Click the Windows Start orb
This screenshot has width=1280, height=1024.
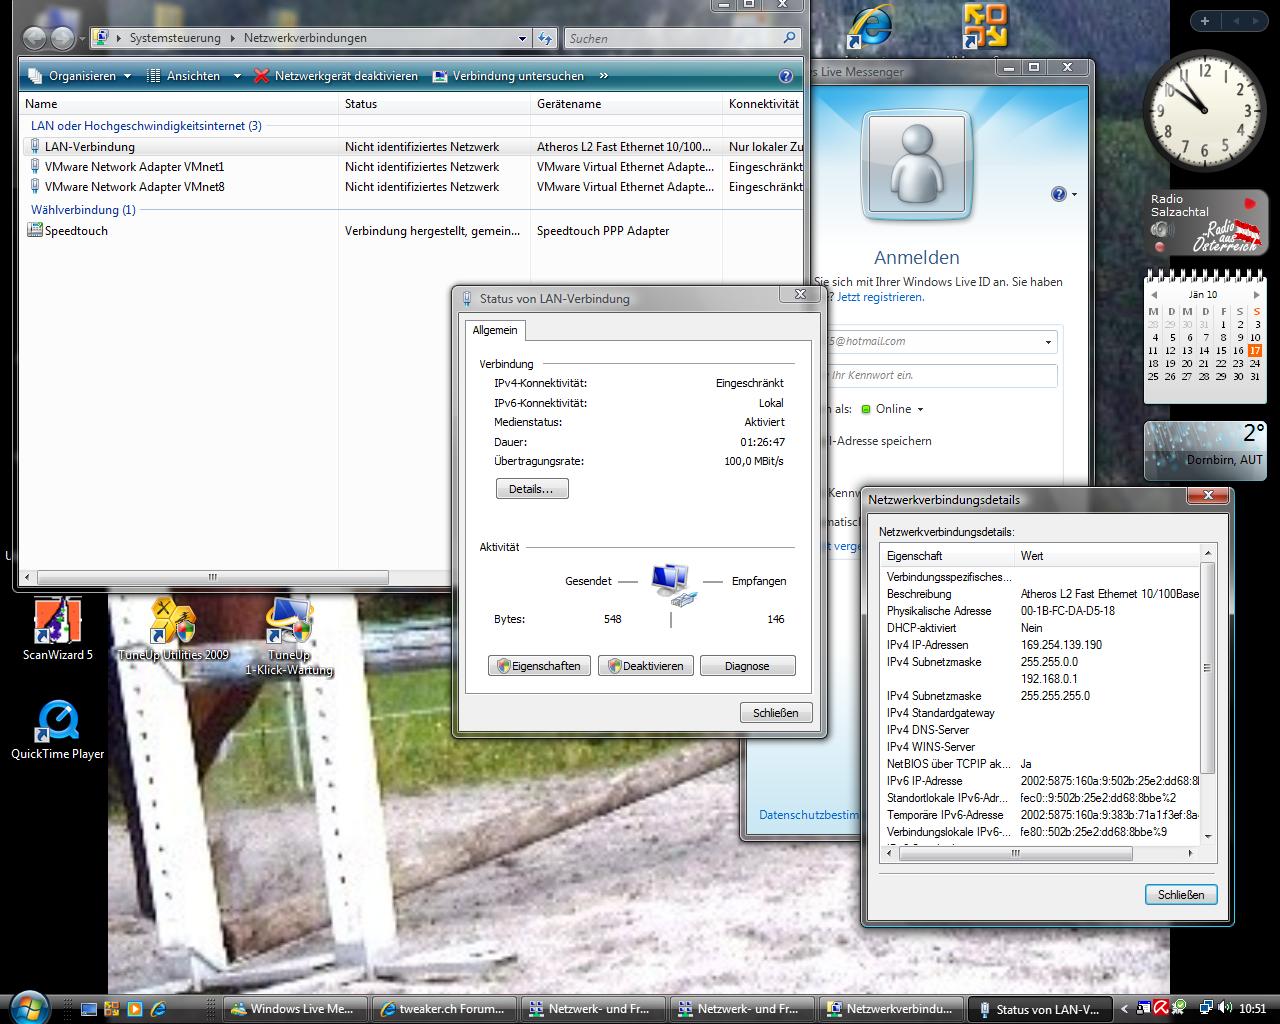(x=28, y=1006)
